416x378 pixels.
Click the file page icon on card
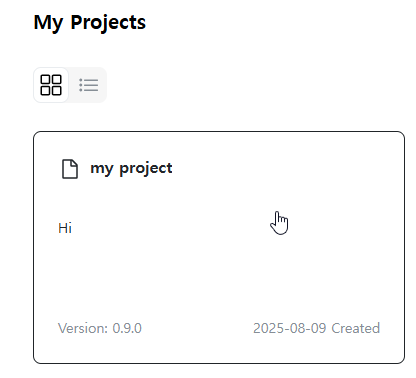(x=70, y=169)
